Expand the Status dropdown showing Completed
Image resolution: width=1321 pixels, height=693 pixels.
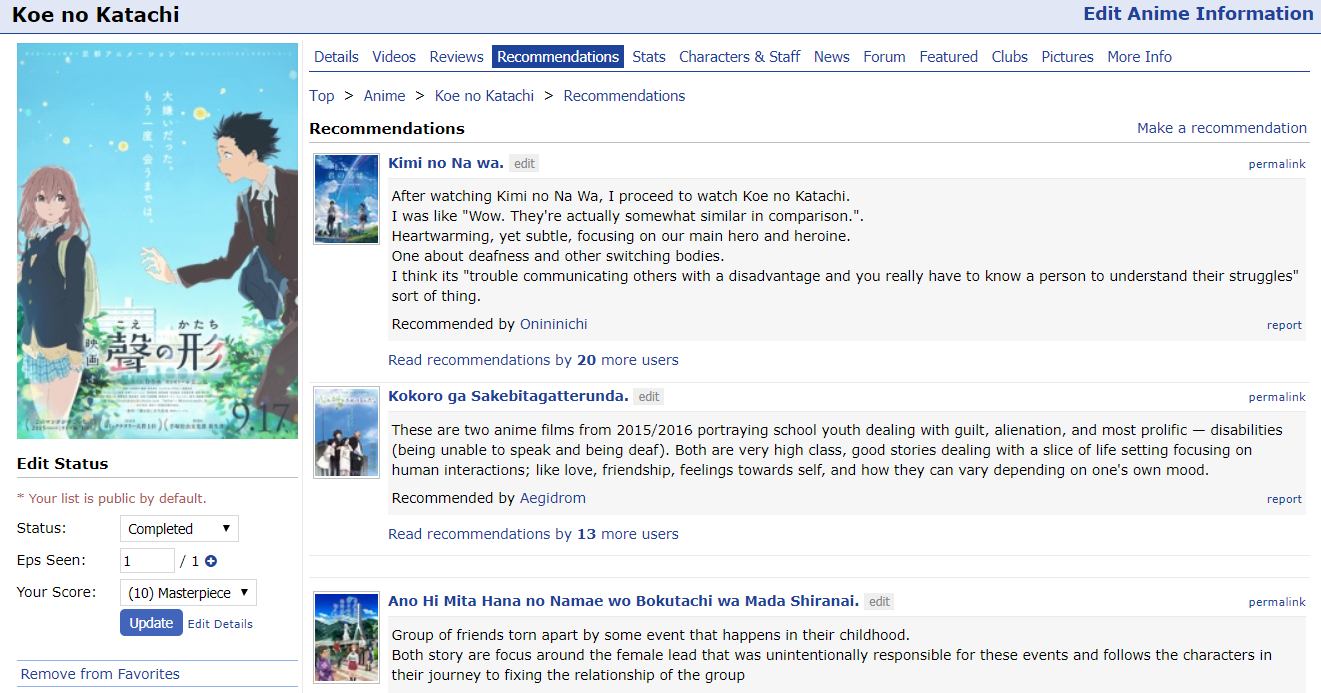tap(179, 529)
